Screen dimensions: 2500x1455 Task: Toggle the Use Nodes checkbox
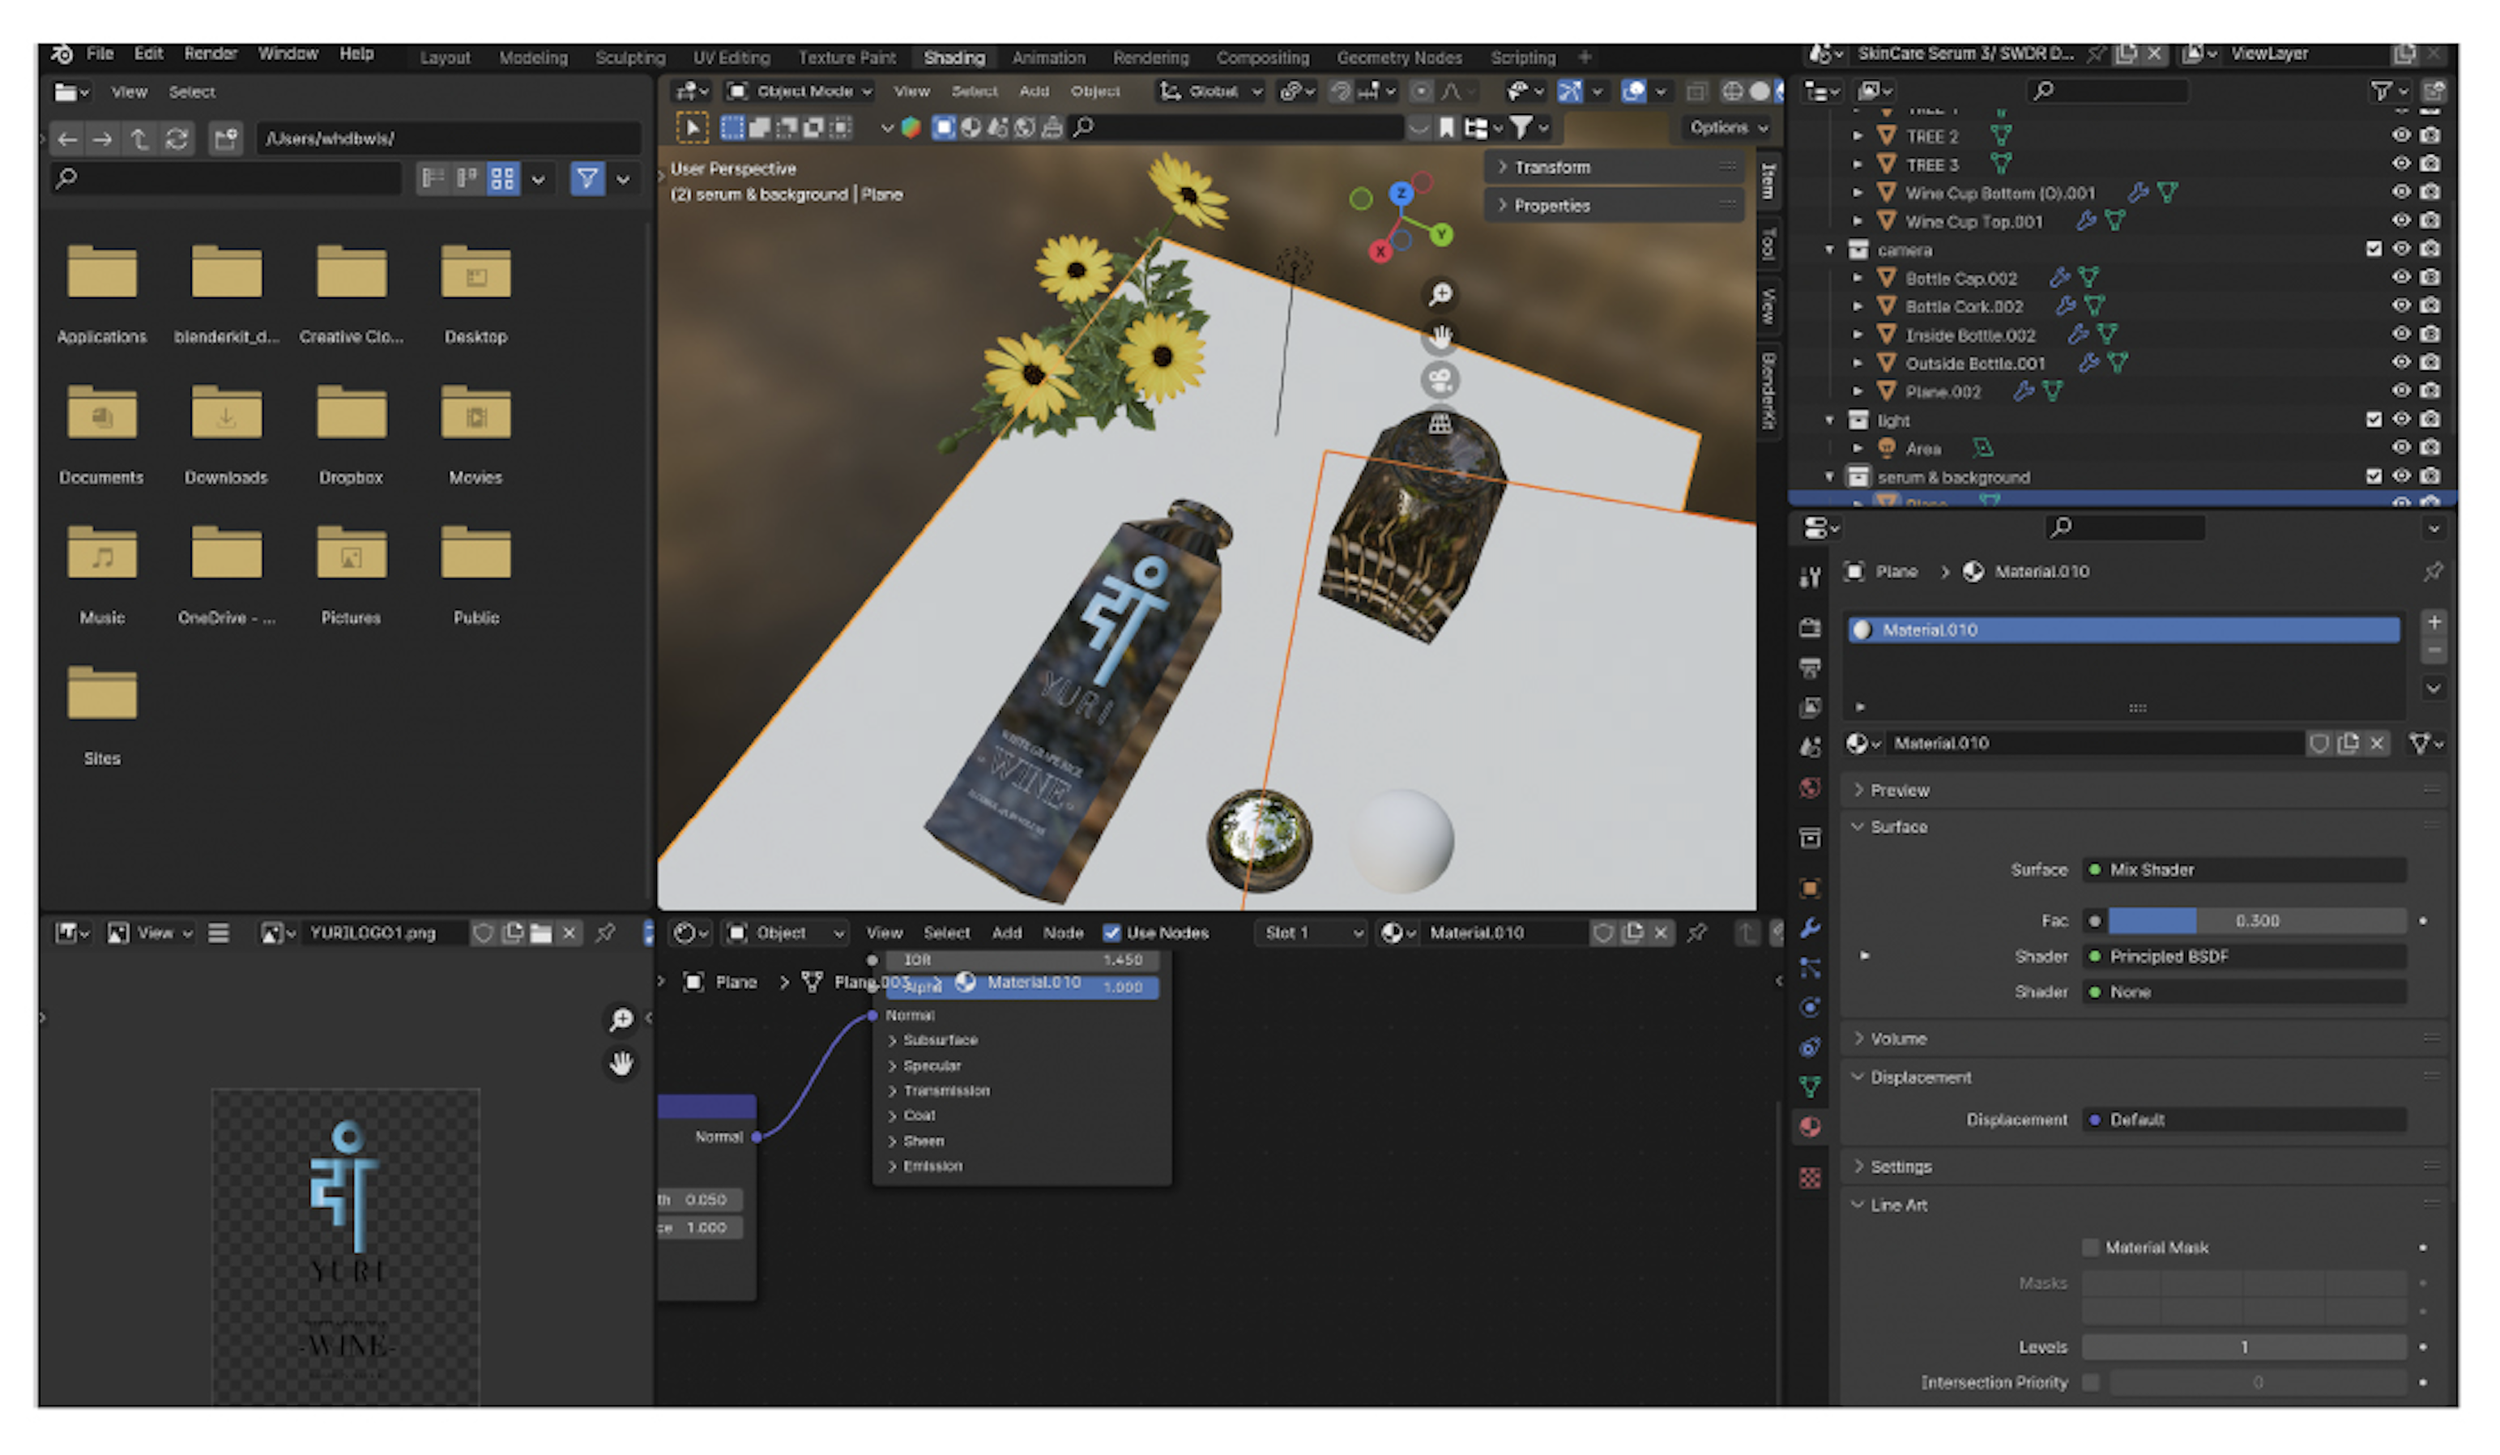pos(1111,933)
